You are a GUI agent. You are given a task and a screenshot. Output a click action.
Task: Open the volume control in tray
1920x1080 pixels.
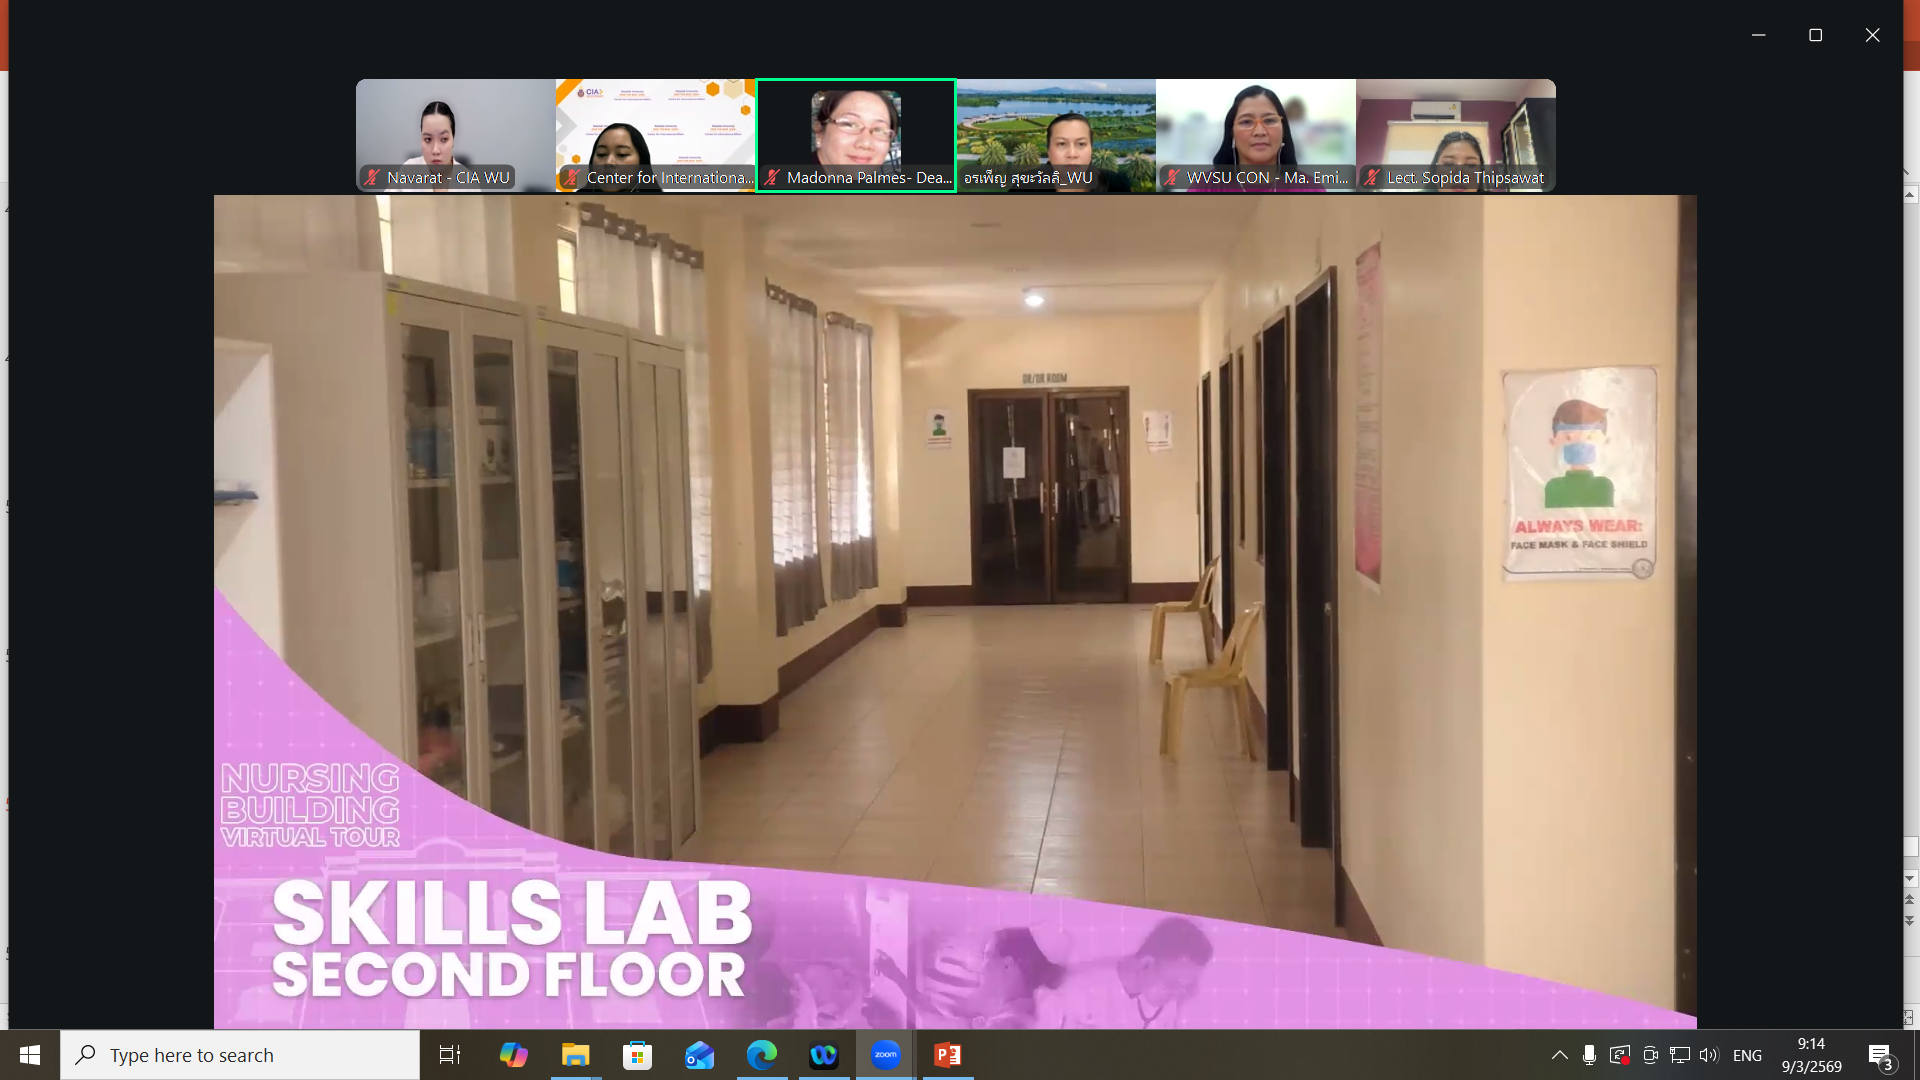(x=1708, y=1055)
